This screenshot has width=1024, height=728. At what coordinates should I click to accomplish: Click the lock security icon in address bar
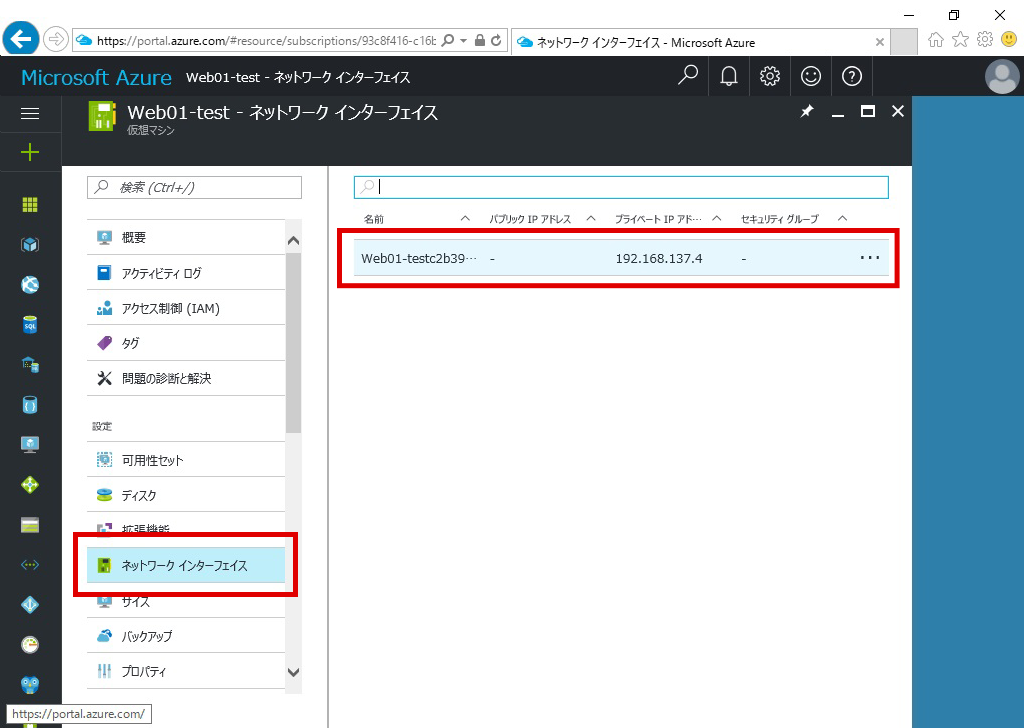pyautogui.click(x=480, y=40)
